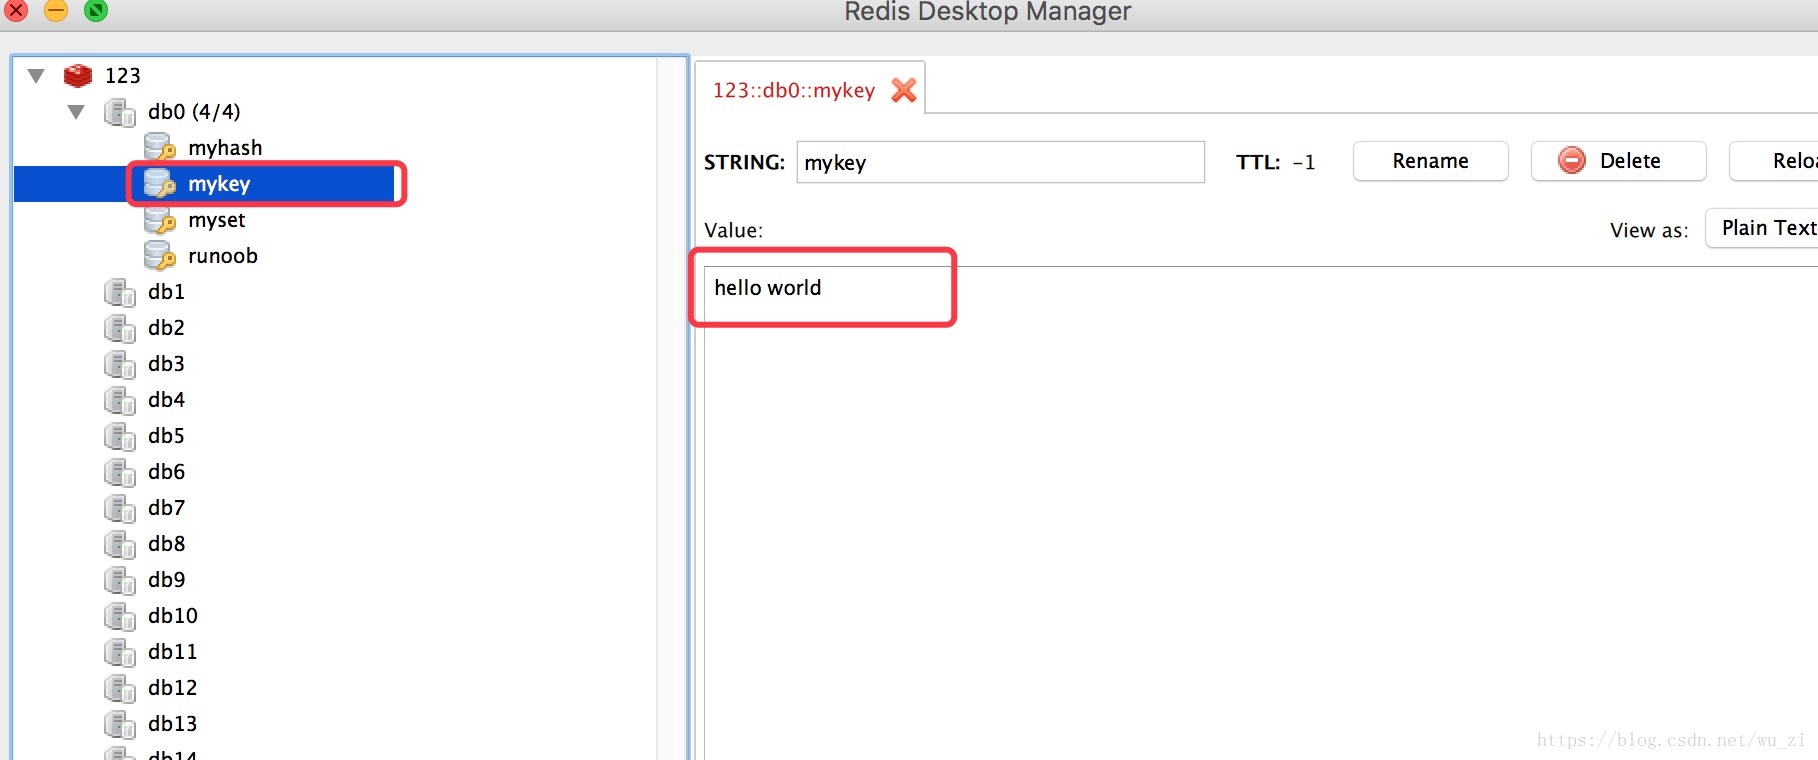The height and width of the screenshot is (760, 1818).
Task: Click the db6 database icon
Action: coord(120,472)
